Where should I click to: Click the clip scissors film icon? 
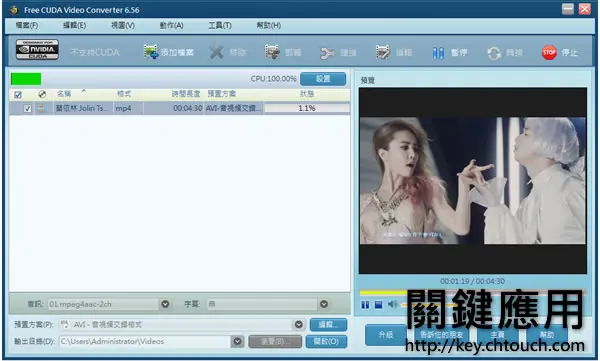[x=272, y=52]
